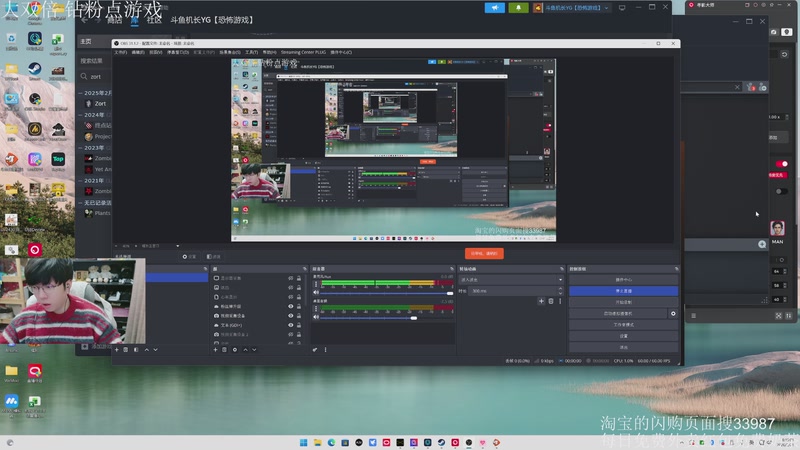This screenshot has height=450, width=800.
Task: Adjust transition duration 300 ms spinner
Action: [x=515, y=291]
